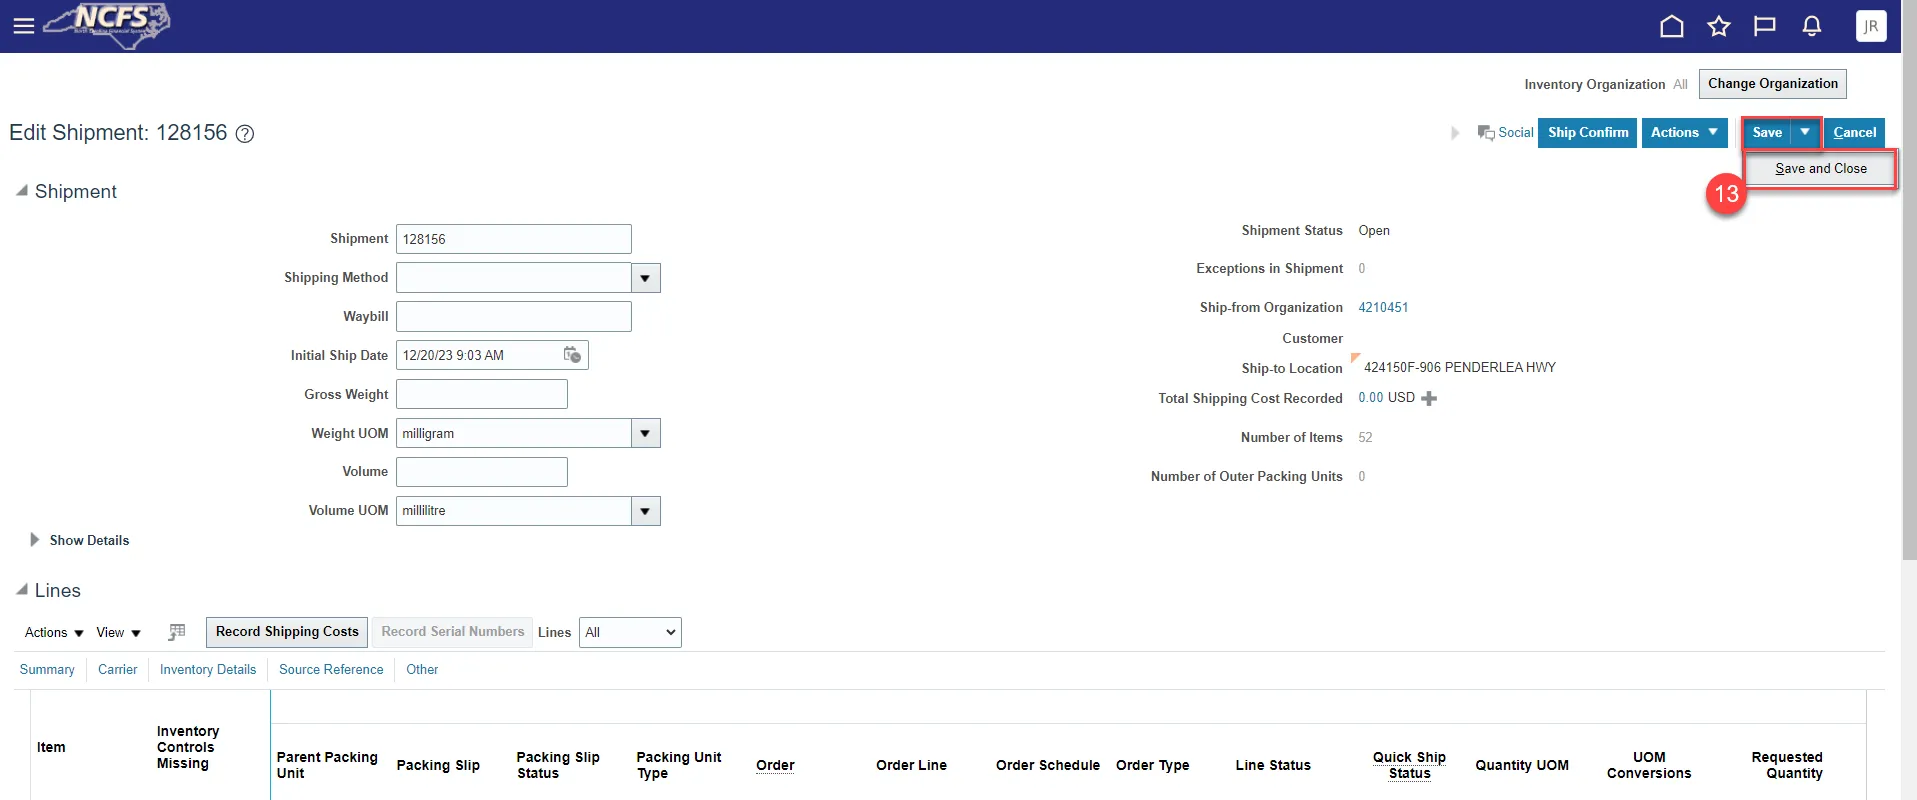Switch to the Other tab
This screenshot has height=800, width=1917.
422,670
